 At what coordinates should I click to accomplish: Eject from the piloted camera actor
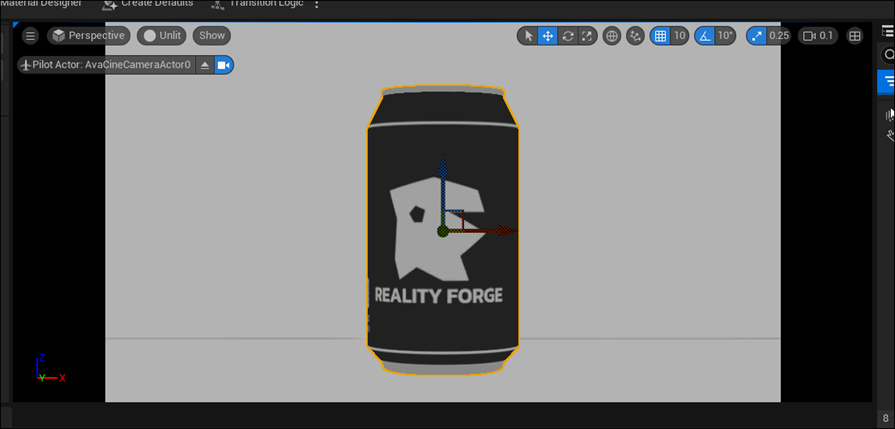205,65
